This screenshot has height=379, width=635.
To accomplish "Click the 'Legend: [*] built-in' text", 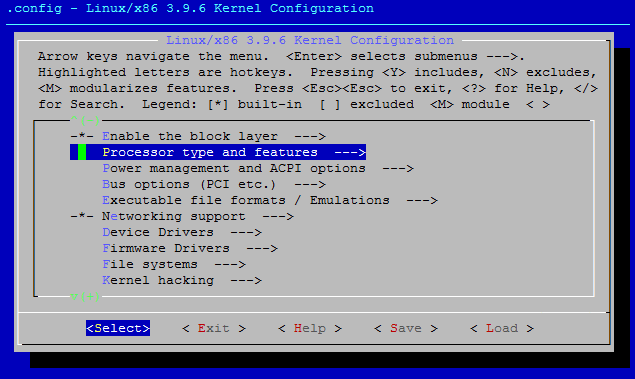I will tap(222, 104).
